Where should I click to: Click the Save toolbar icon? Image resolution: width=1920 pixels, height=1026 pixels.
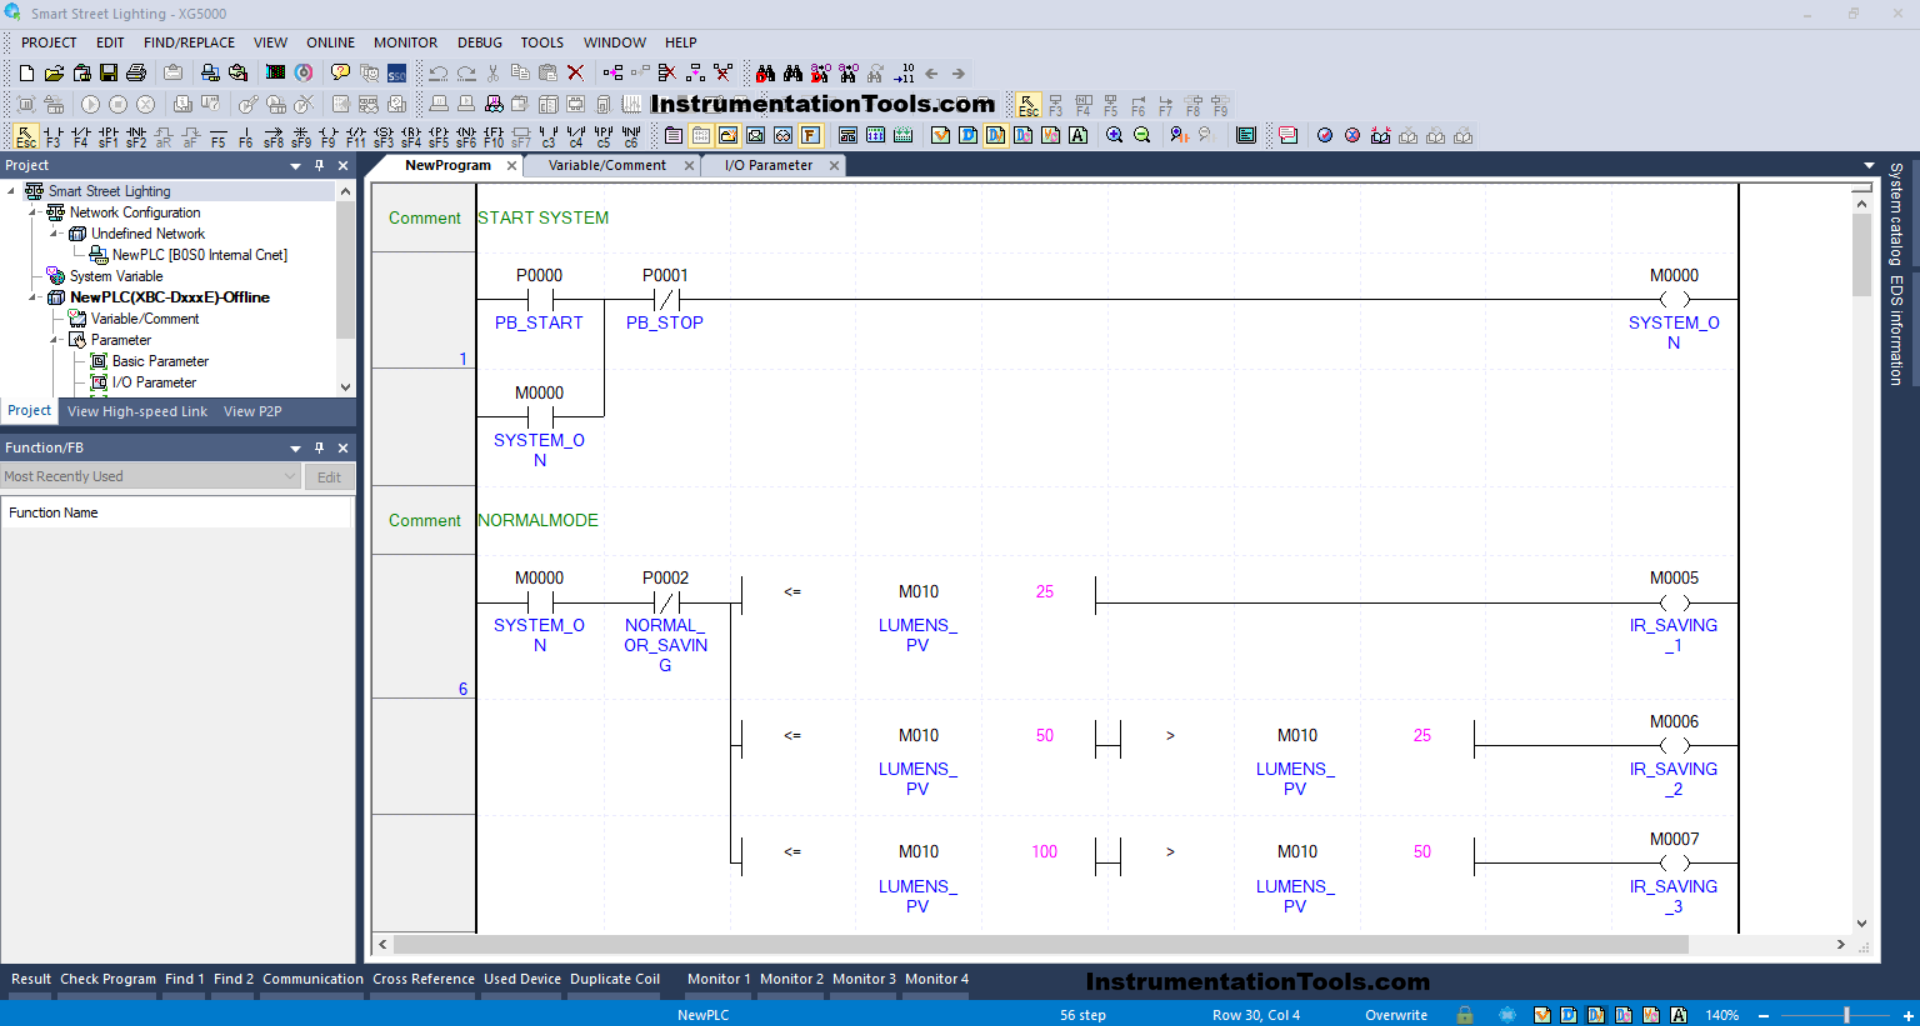point(109,72)
